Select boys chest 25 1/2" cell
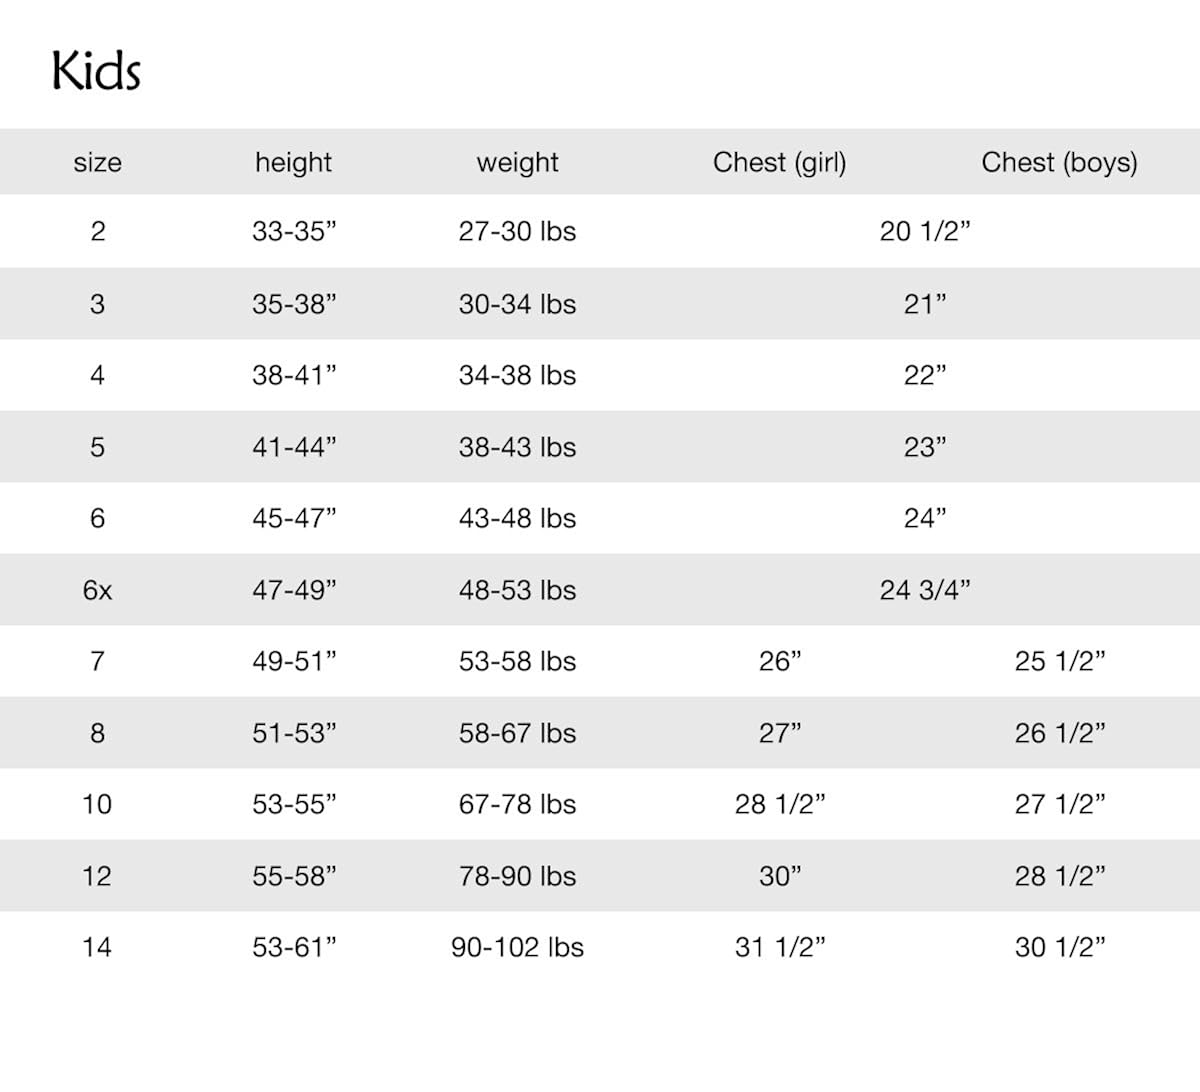Image resolution: width=1200 pixels, height=1092 pixels. 1060,661
